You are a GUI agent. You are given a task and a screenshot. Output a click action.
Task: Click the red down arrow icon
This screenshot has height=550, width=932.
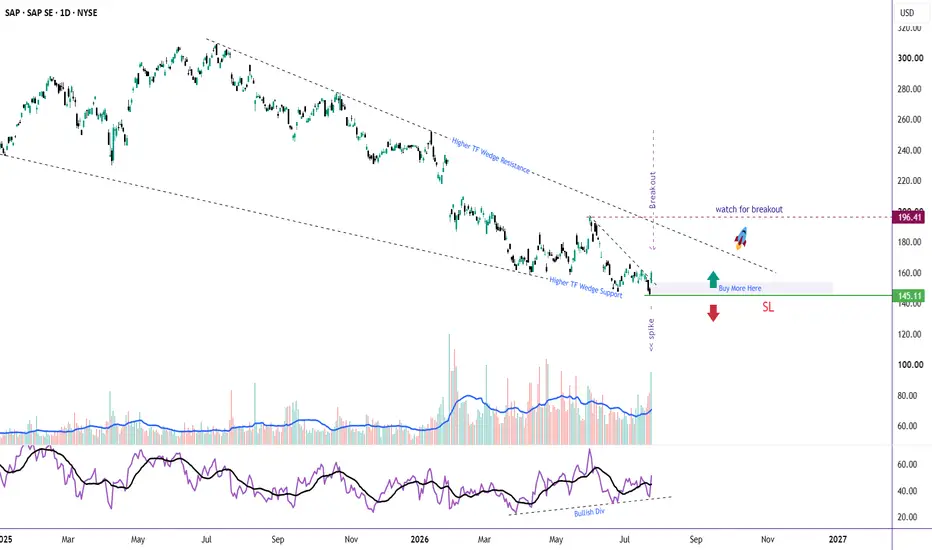click(713, 313)
